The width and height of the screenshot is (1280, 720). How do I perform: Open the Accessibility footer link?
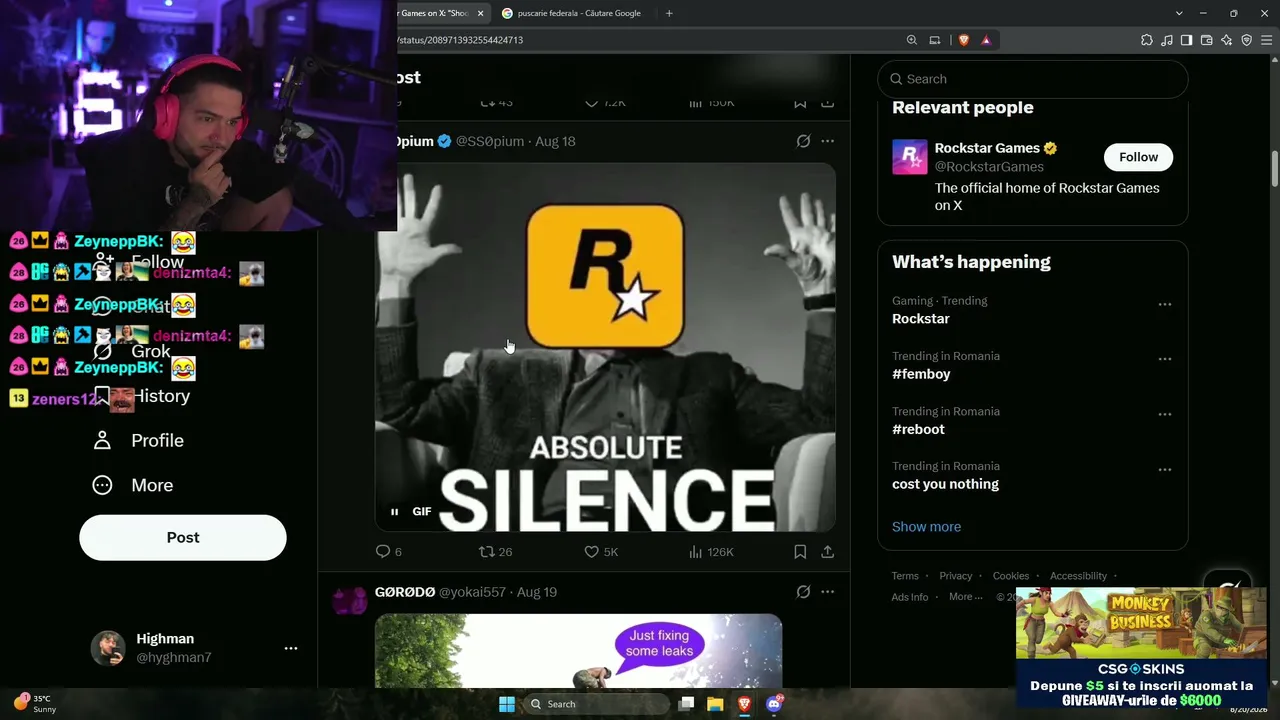click(x=1078, y=576)
